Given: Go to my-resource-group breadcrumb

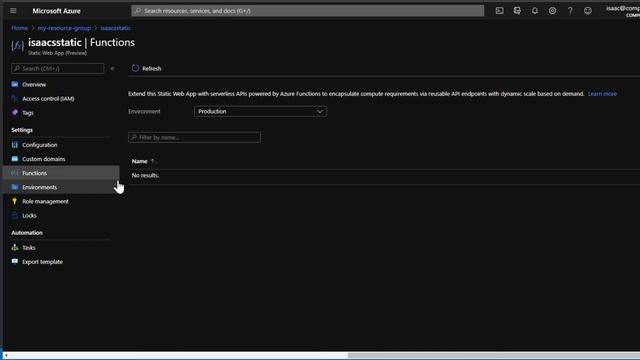Looking at the screenshot, I should (x=64, y=28).
